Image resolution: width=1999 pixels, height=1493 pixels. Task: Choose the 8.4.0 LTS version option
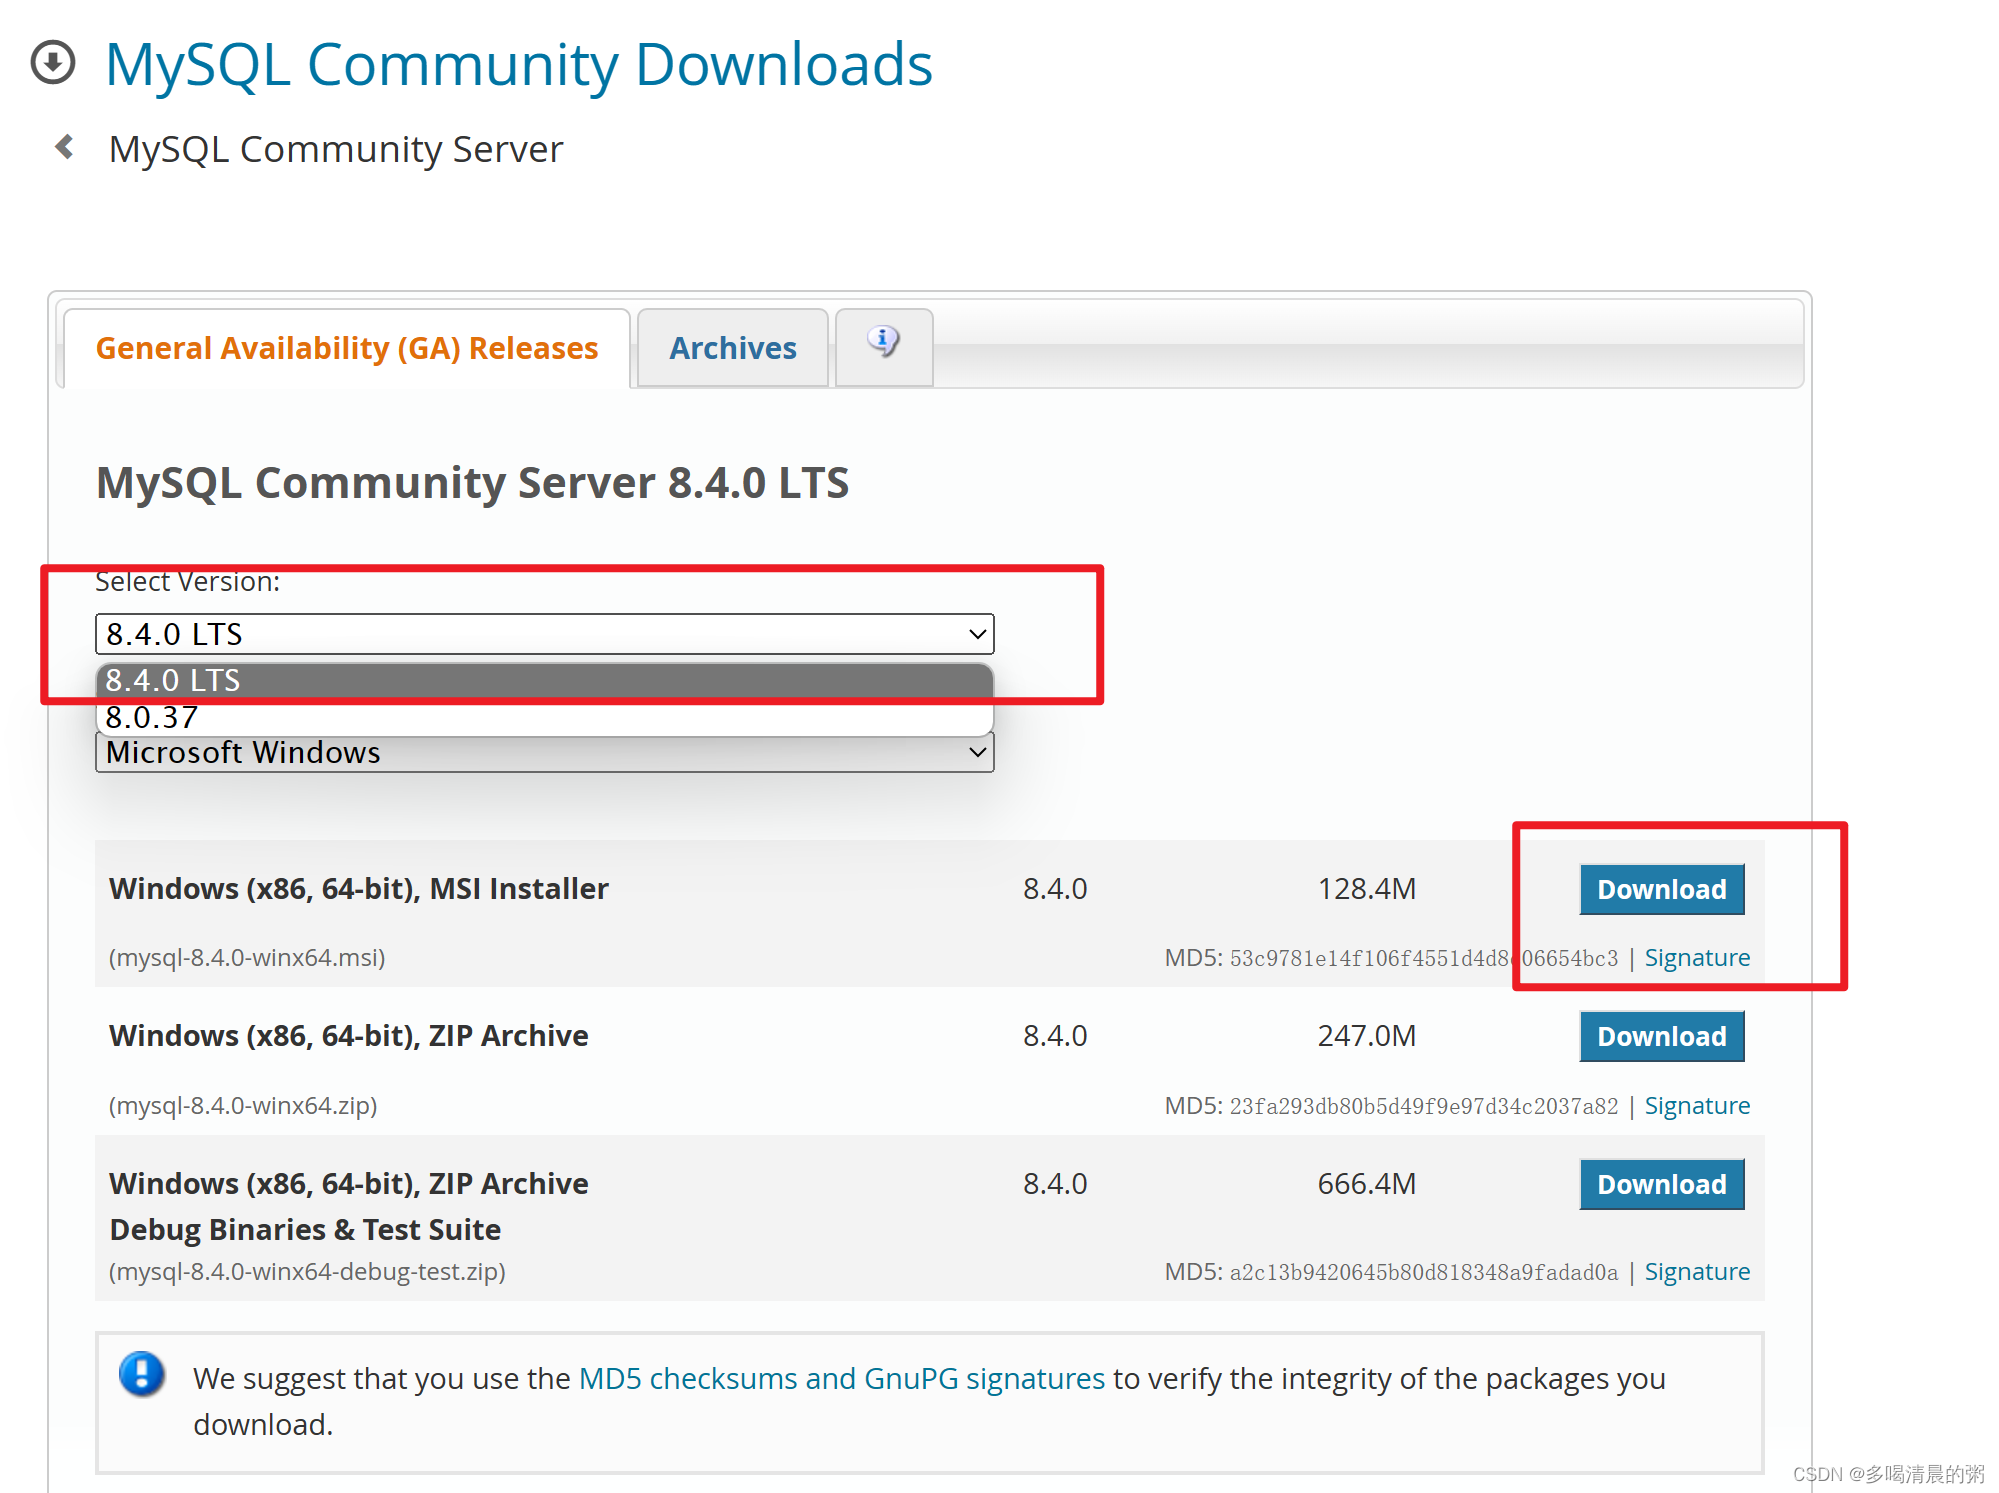pyautogui.click(x=544, y=680)
